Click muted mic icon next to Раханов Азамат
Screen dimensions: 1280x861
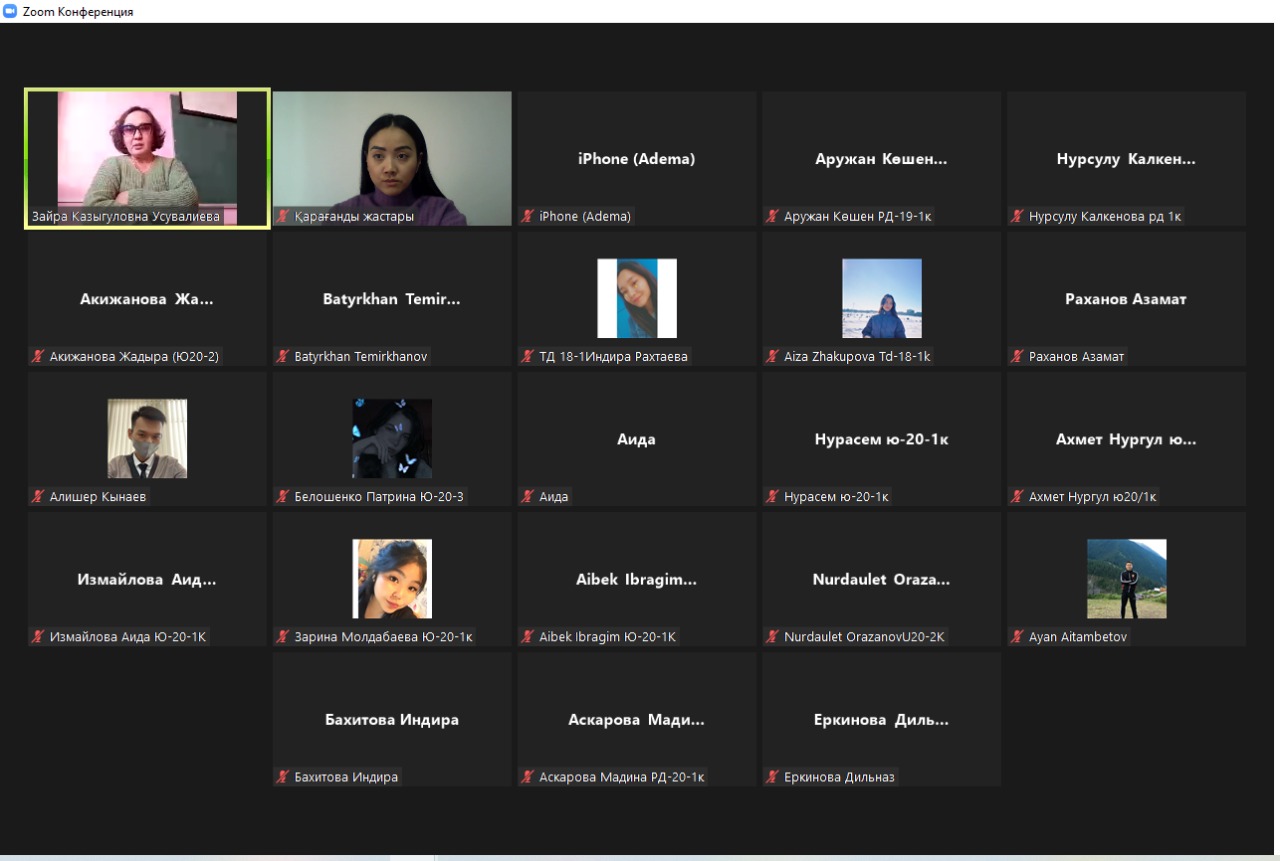pyautogui.click(x=1018, y=356)
